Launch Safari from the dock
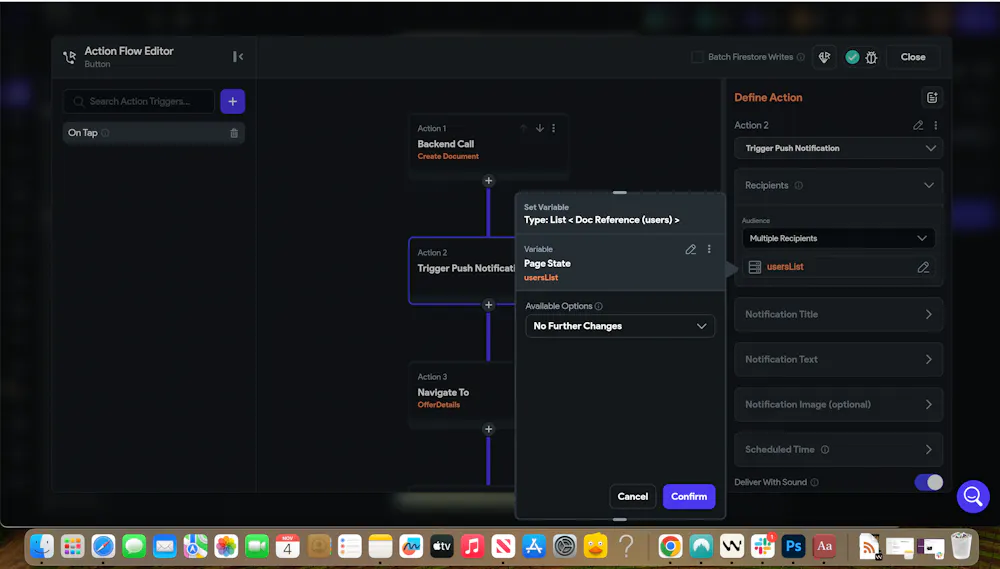This screenshot has height=569, width=1000. (103, 545)
